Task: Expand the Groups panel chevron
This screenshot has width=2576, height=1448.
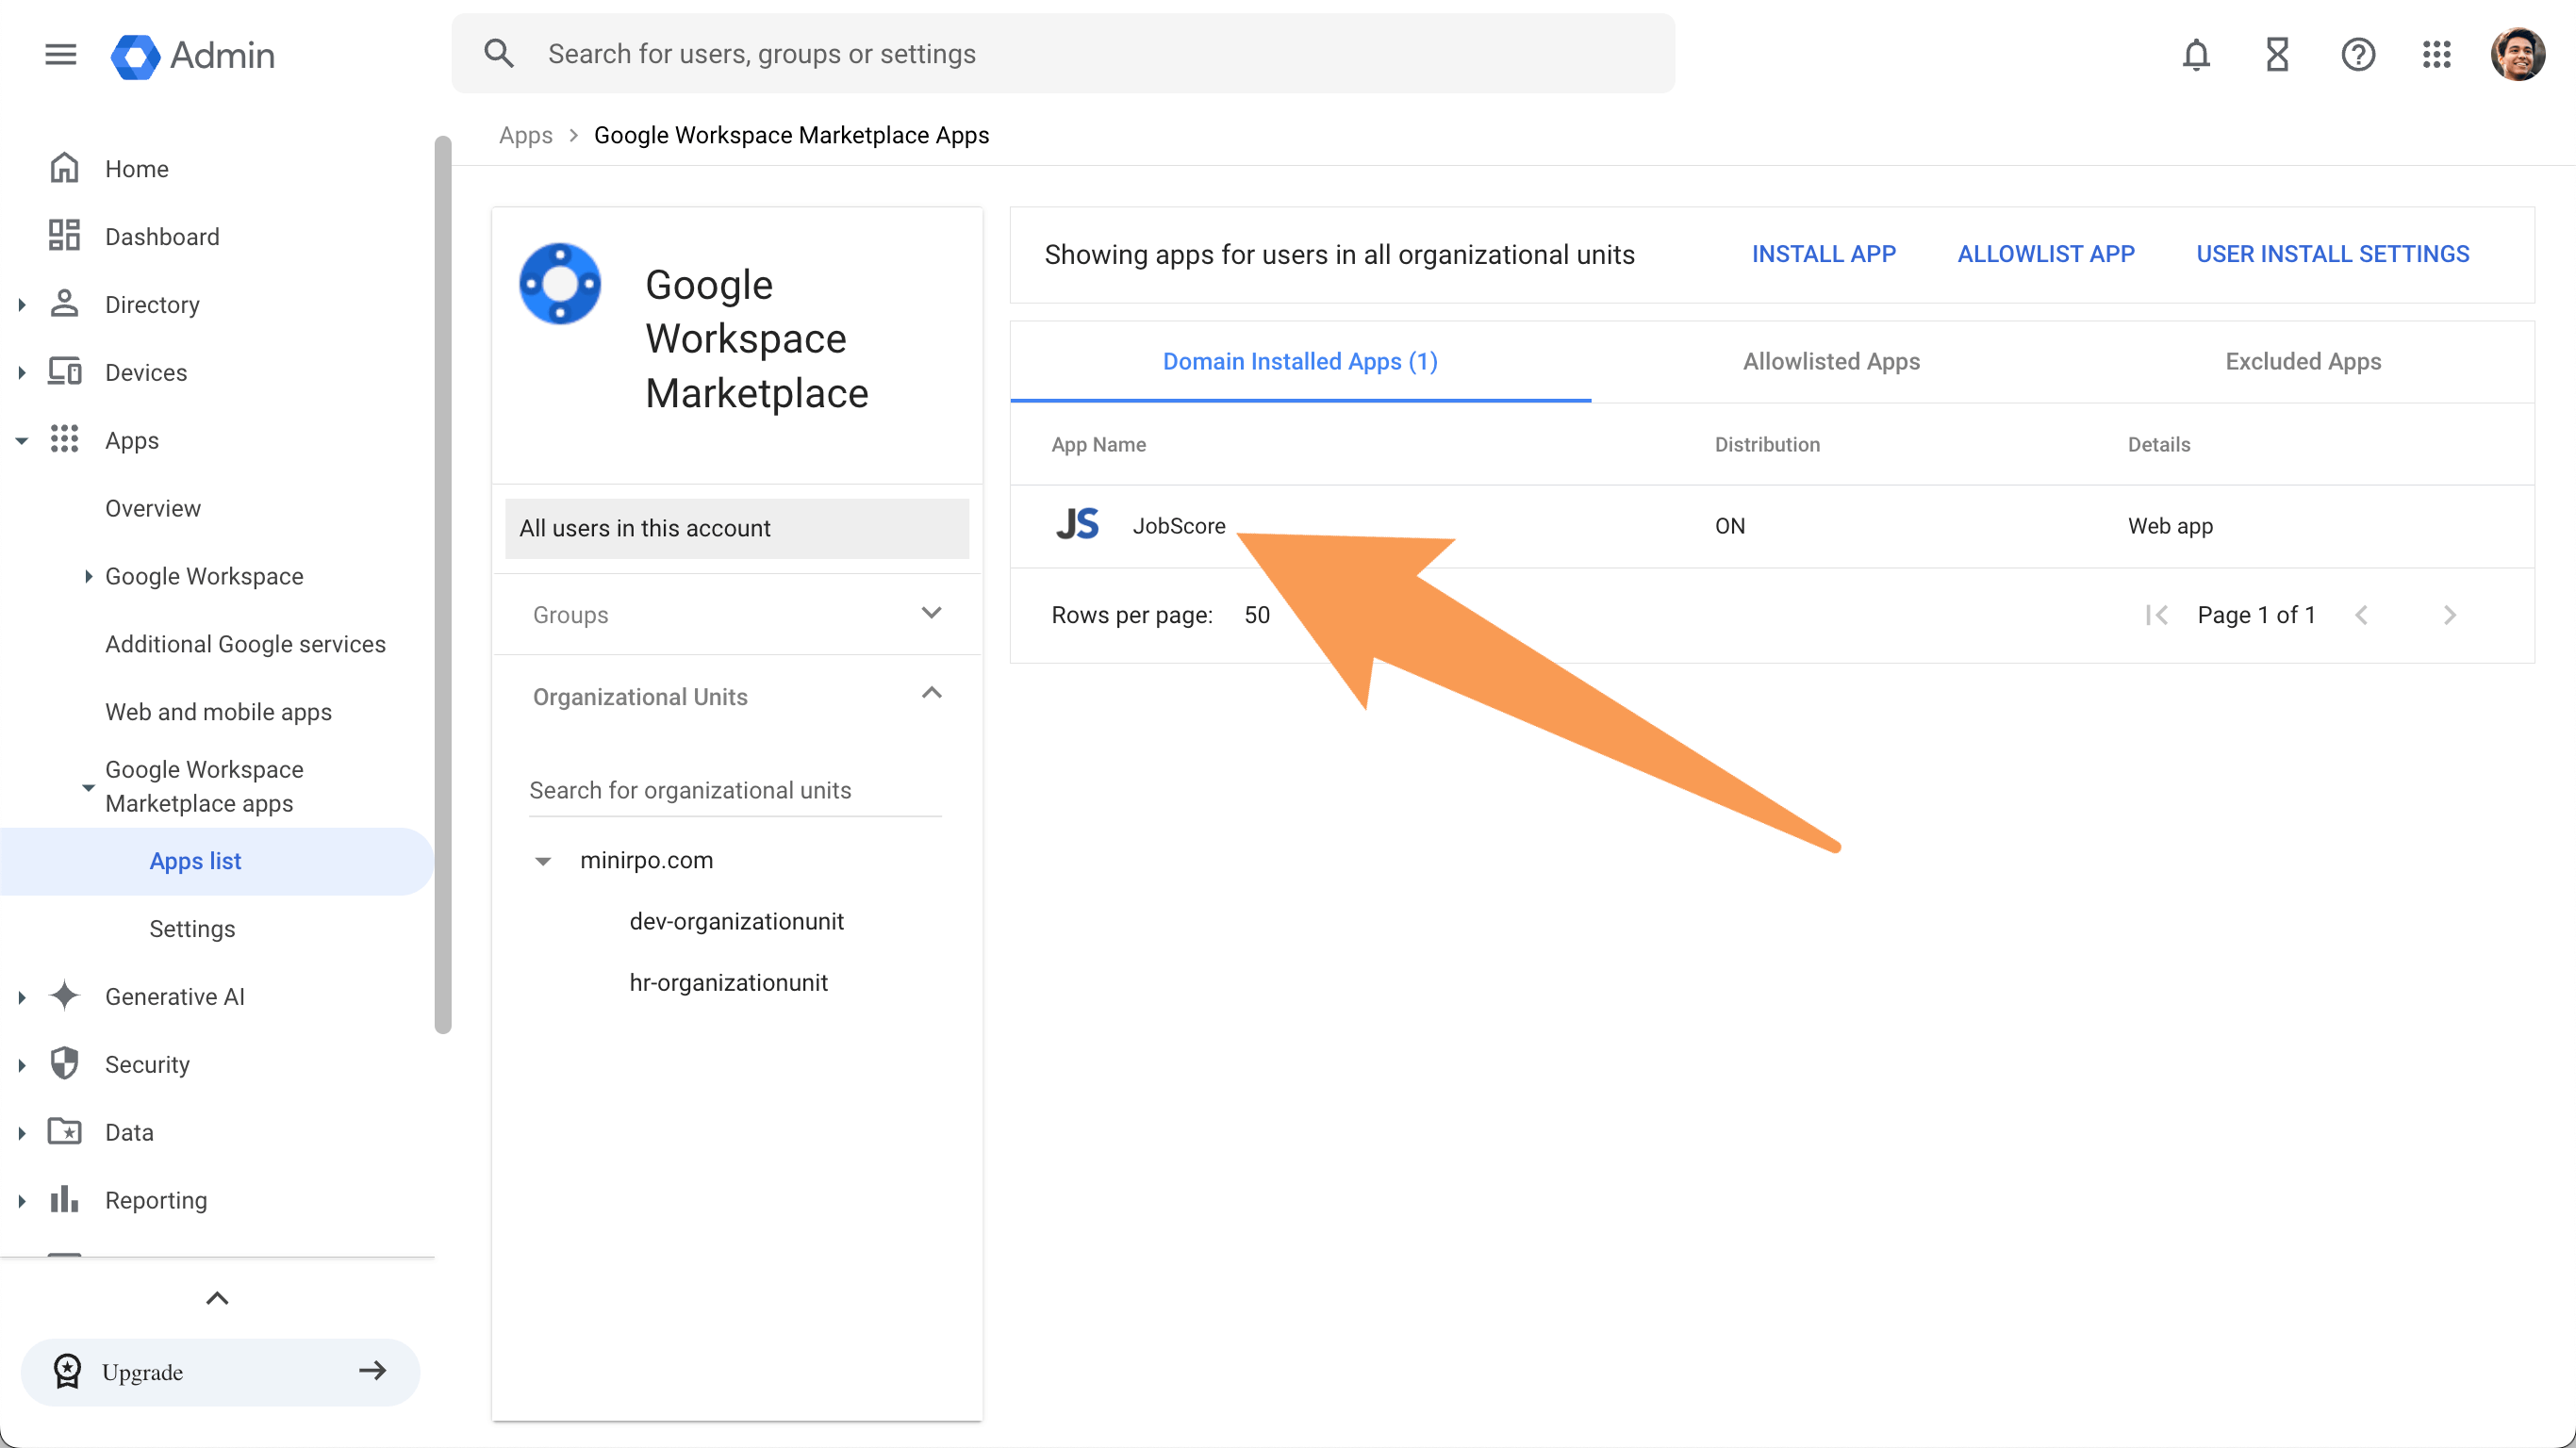Action: coord(931,613)
